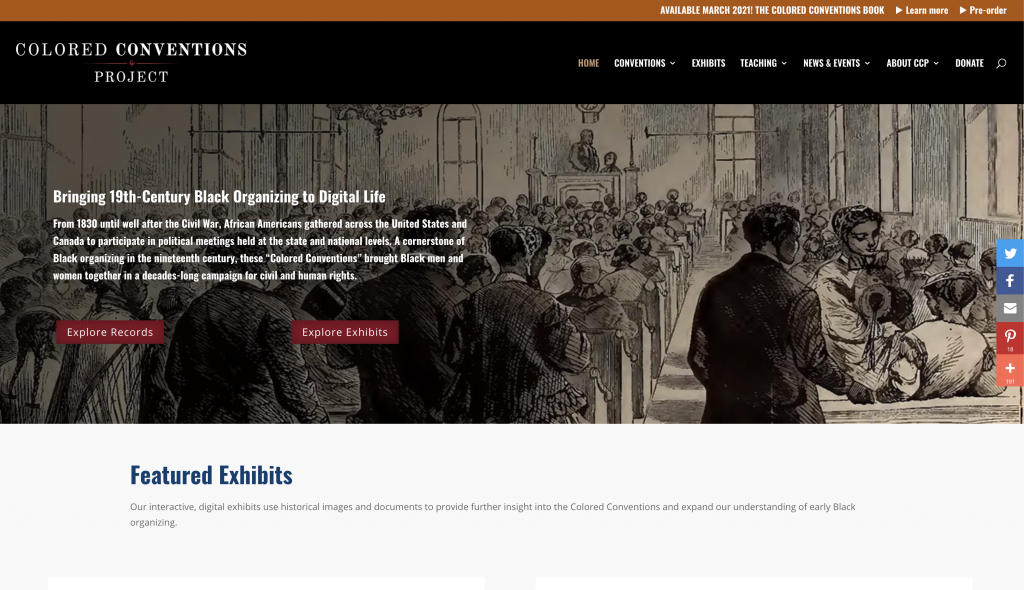Click the Colored Conventions Project logo
Screen dimensions: 1024x590
(131, 63)
